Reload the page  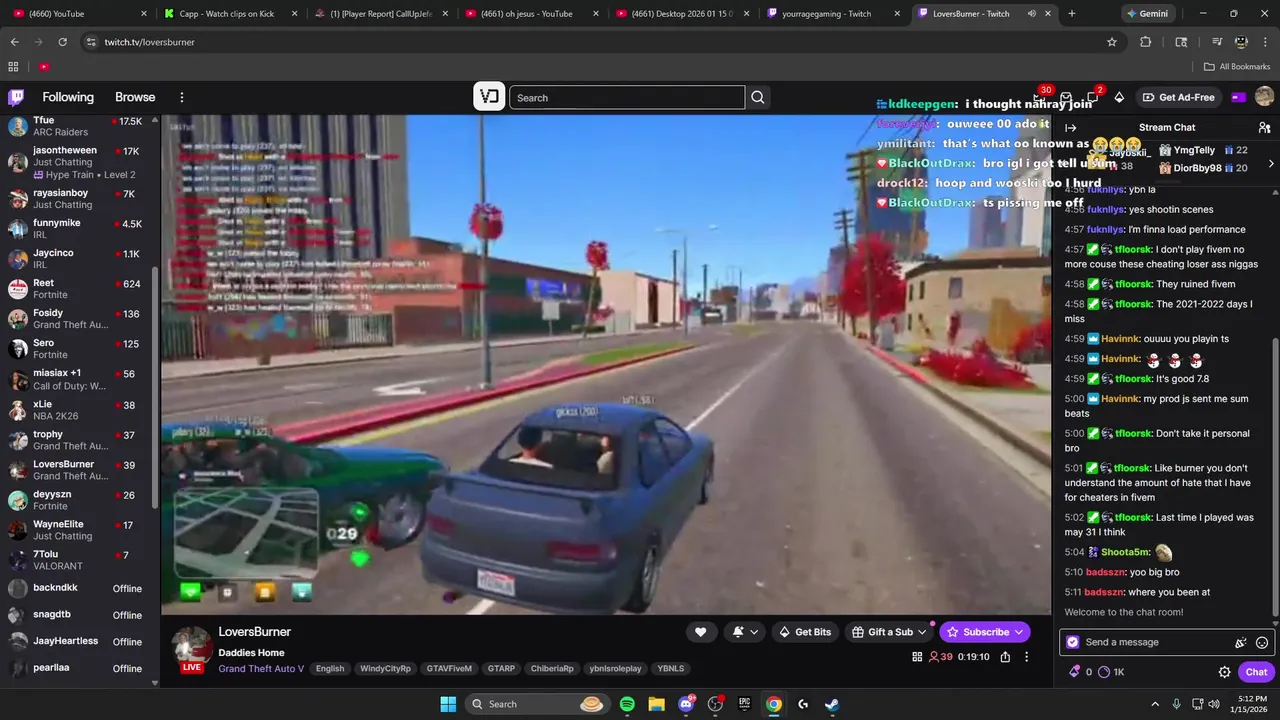point(62,42)
